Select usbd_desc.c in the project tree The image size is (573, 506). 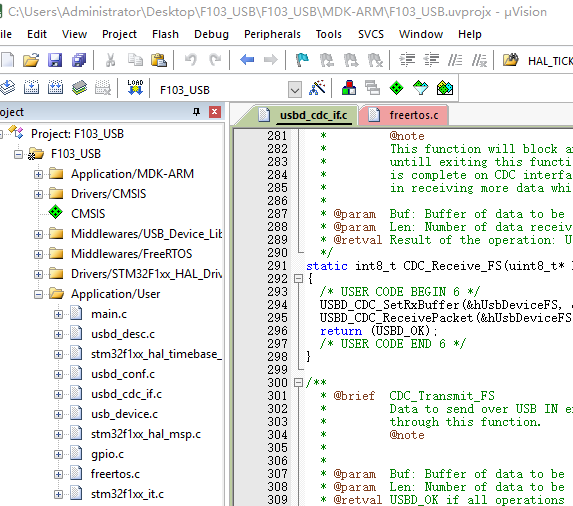point(123,334)
